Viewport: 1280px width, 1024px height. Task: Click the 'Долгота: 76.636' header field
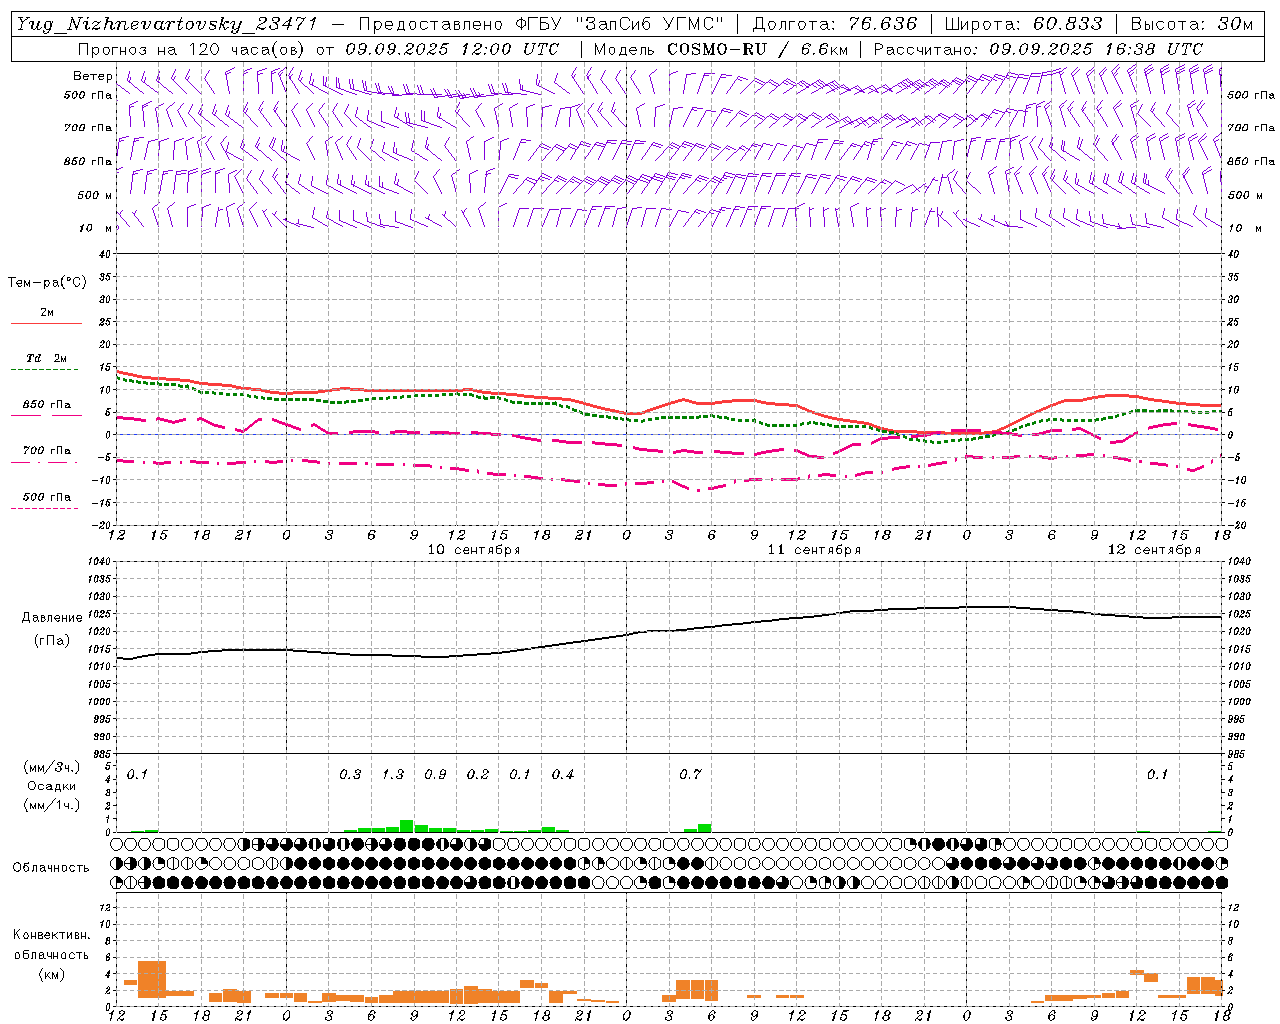(x=834, y=24)
